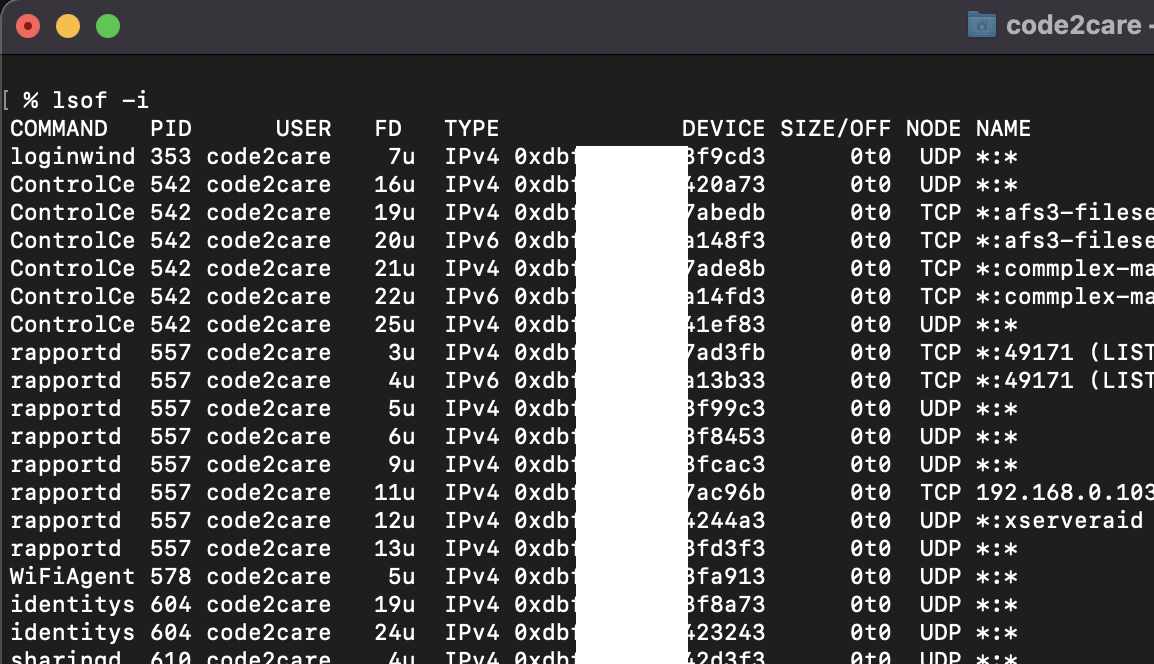This screenshot has width=1154, height=664.
Task: Click the green full-screen window button
Action: [x=106, y=25]
